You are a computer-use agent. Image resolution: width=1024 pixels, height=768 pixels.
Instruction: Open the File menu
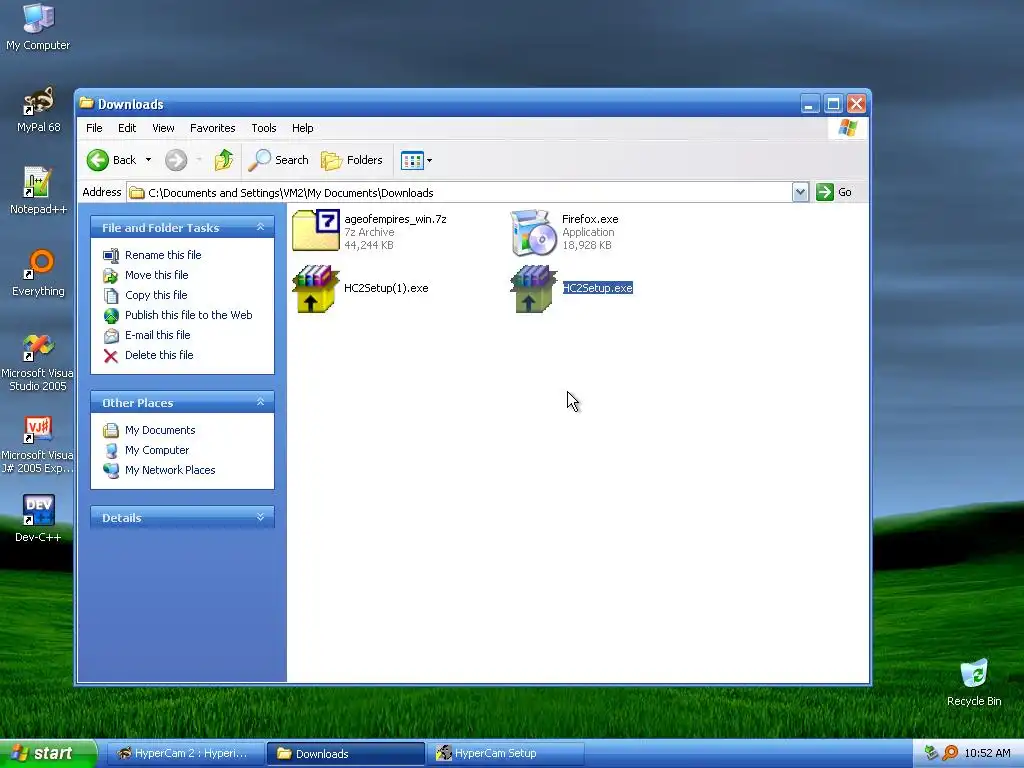tap(94, 128)
